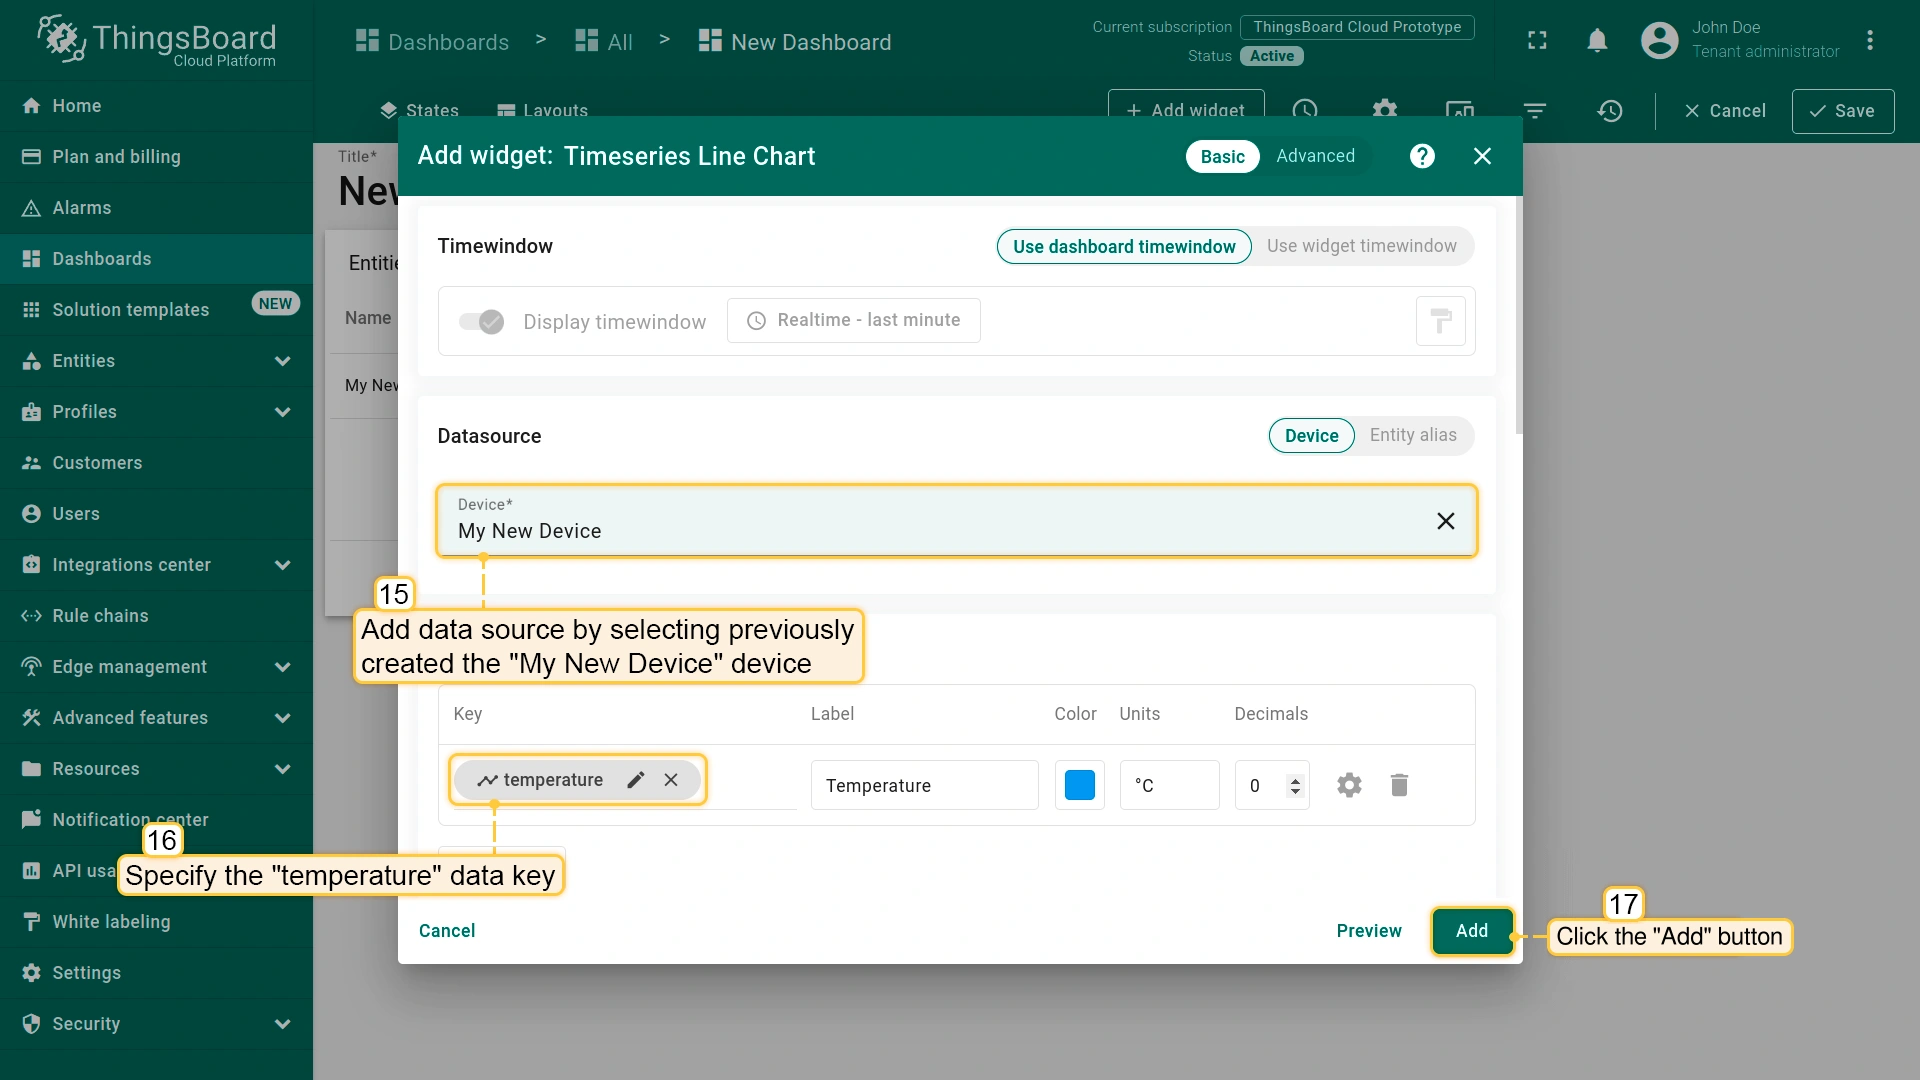
Task: Open widget help question mark
Action: 1421,156
